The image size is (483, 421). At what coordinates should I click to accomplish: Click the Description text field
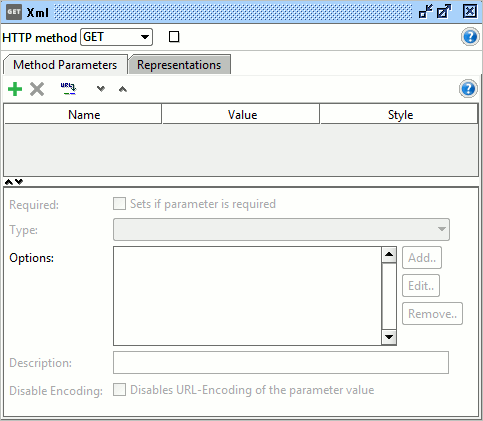(281, 362)
